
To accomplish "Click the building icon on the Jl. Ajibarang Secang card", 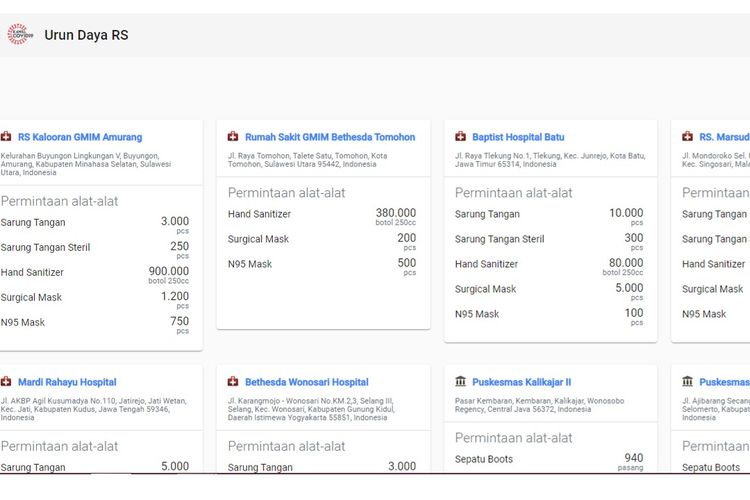I will (688, 382).
